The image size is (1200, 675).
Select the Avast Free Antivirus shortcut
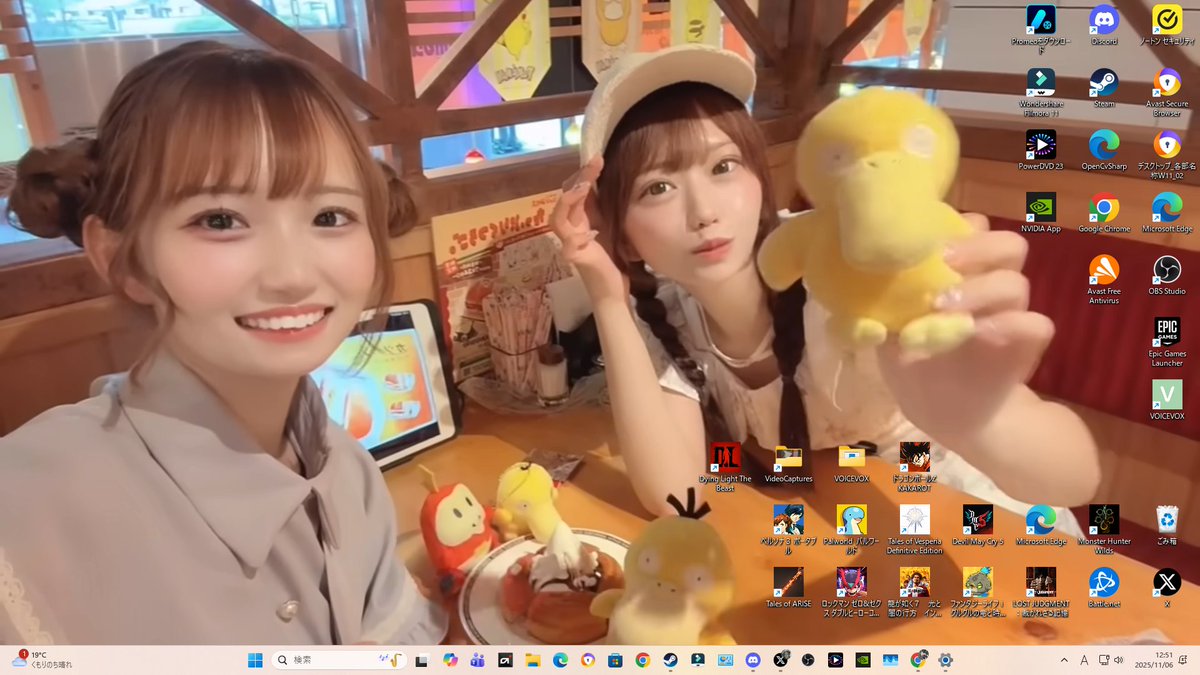pos(1104,280)
